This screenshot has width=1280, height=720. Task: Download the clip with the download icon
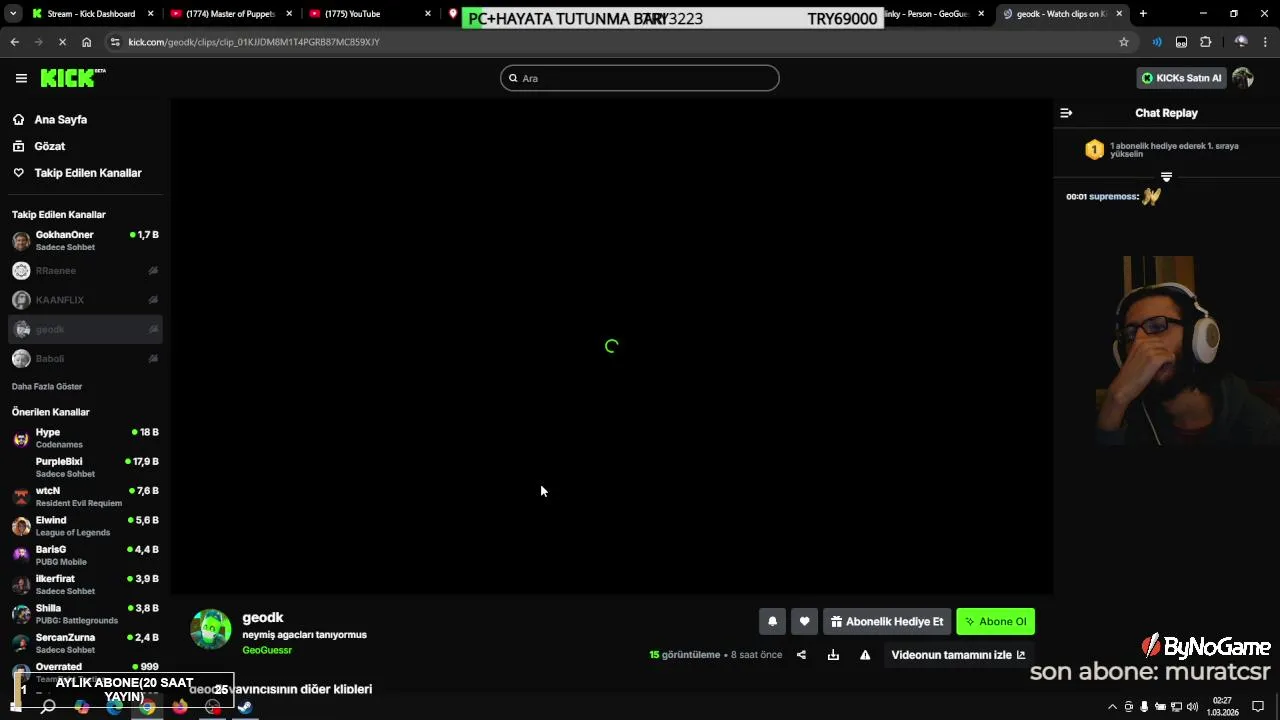[833, 655]
